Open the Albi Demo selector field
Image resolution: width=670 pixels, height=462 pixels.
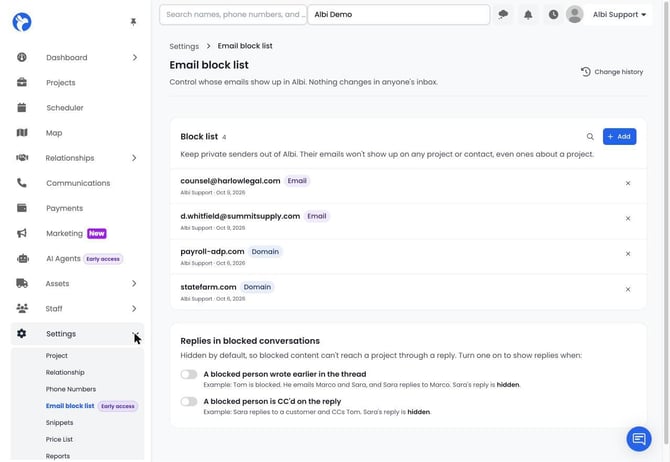pos(399,15)
